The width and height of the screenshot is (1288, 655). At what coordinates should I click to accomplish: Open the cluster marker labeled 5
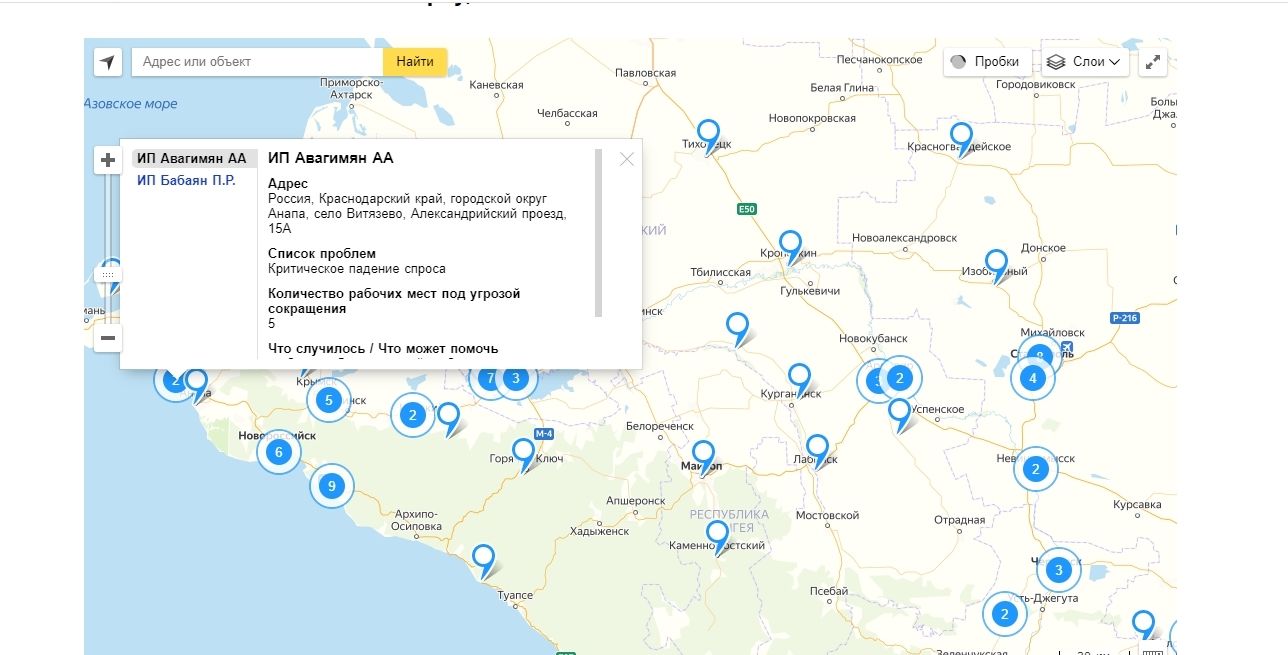pos(328,401)
